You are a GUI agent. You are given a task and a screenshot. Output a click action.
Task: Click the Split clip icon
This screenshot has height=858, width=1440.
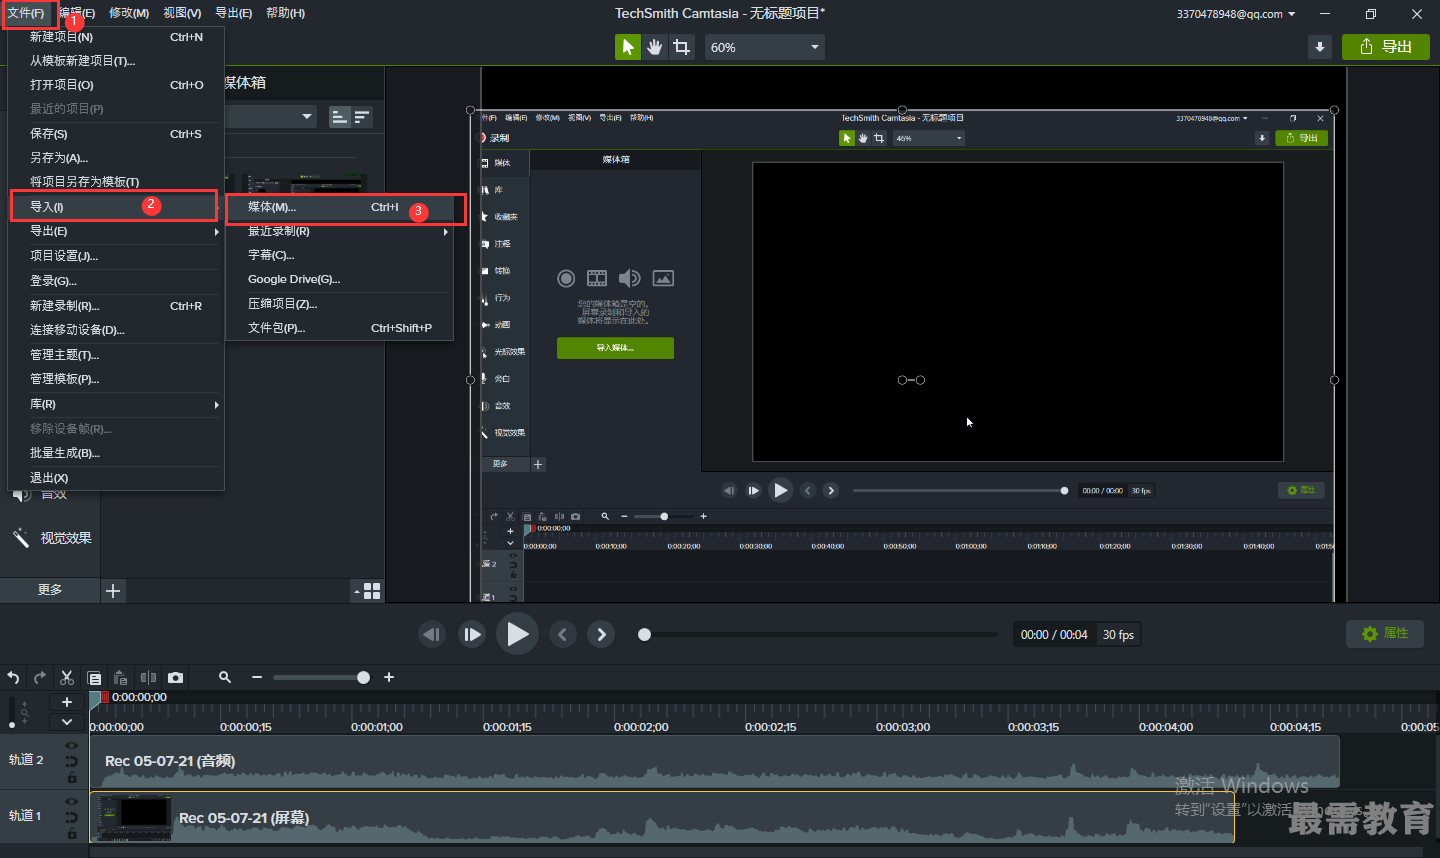pyautogui.click(x=148, y=678)
